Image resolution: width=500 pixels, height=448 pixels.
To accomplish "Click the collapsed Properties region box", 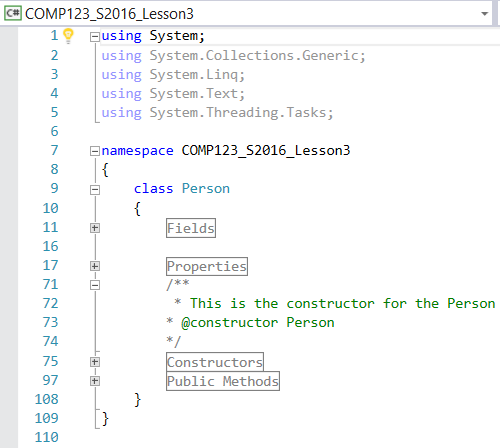I will (207, 266).
